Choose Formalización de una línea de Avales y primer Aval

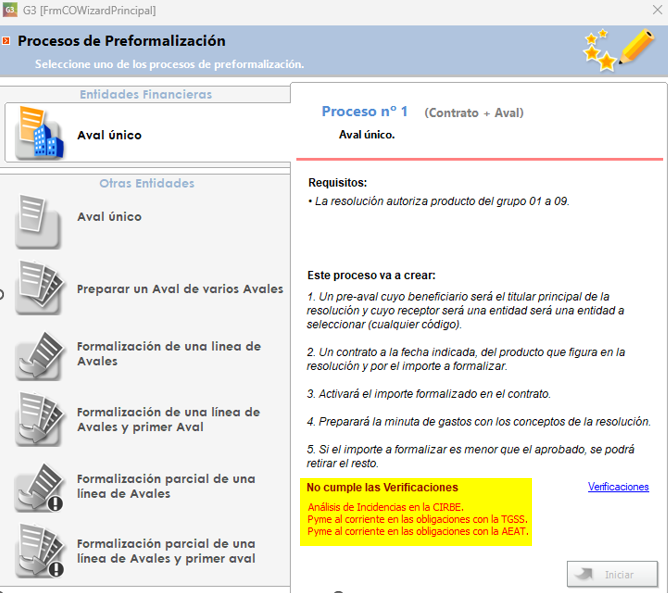tap(168, 420)
